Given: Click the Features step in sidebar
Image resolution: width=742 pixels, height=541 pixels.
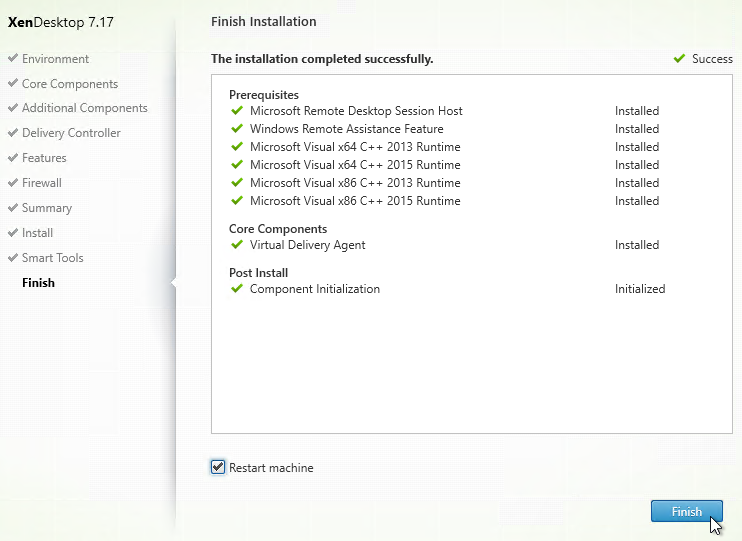Looking at the screenshot, I should pyautogui.click(x=44, y=158).
